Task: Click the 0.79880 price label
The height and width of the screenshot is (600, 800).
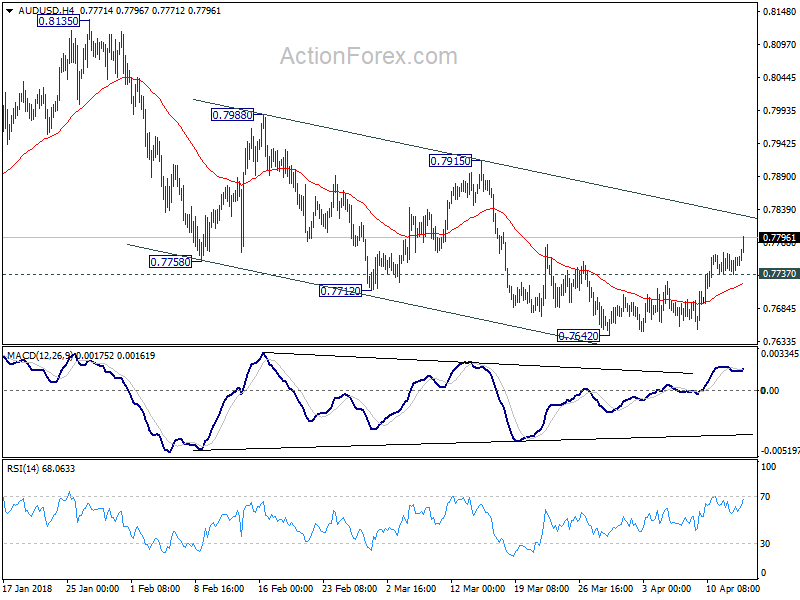Action: 233,115
